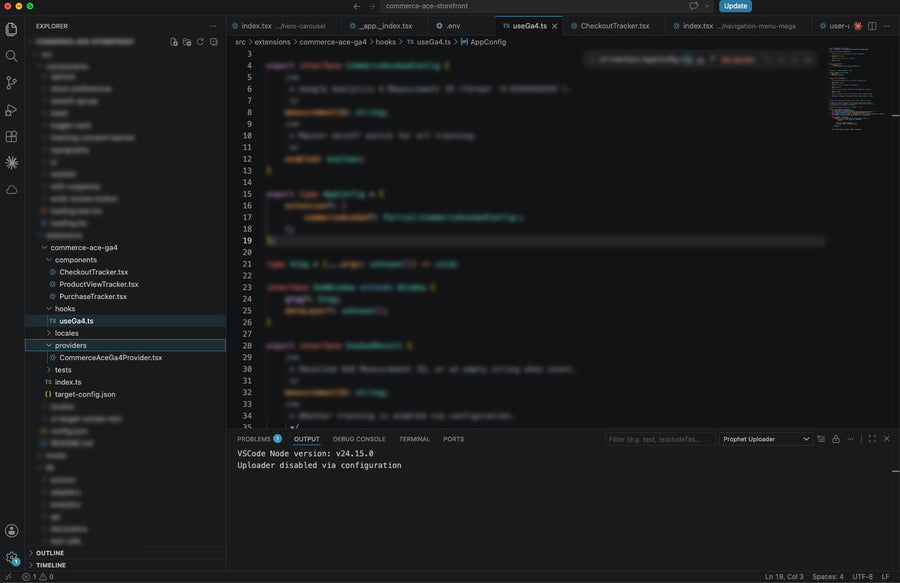
Task: Open PurchaseTracker.tsx in Explorer
Action: tap(93, 297)
